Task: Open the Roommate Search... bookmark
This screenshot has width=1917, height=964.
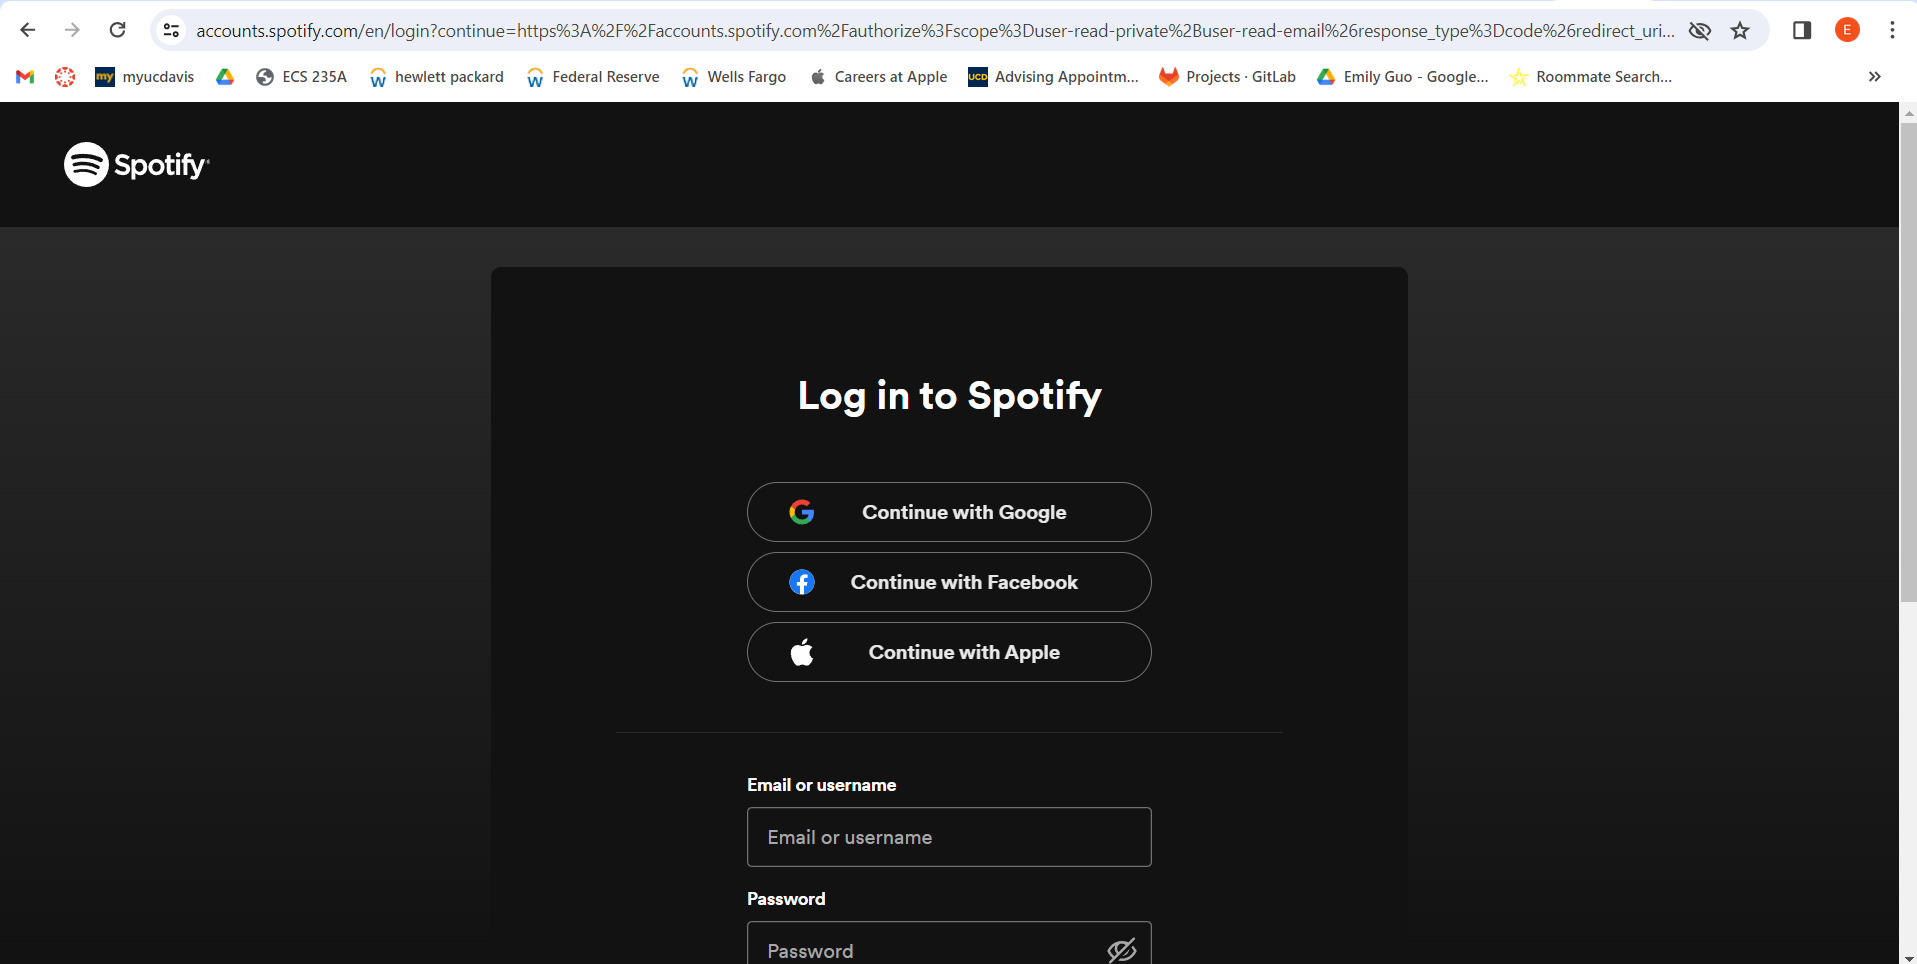Action: [1591, 77]
